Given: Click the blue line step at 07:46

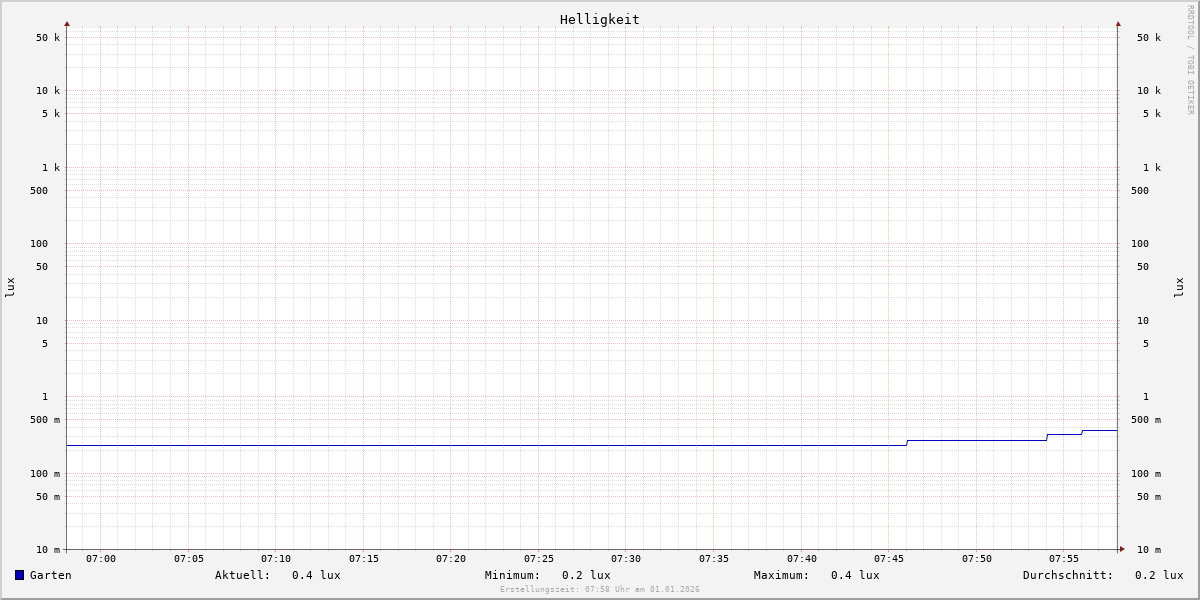Looking at the screenshot, I should tap(907, 442).
